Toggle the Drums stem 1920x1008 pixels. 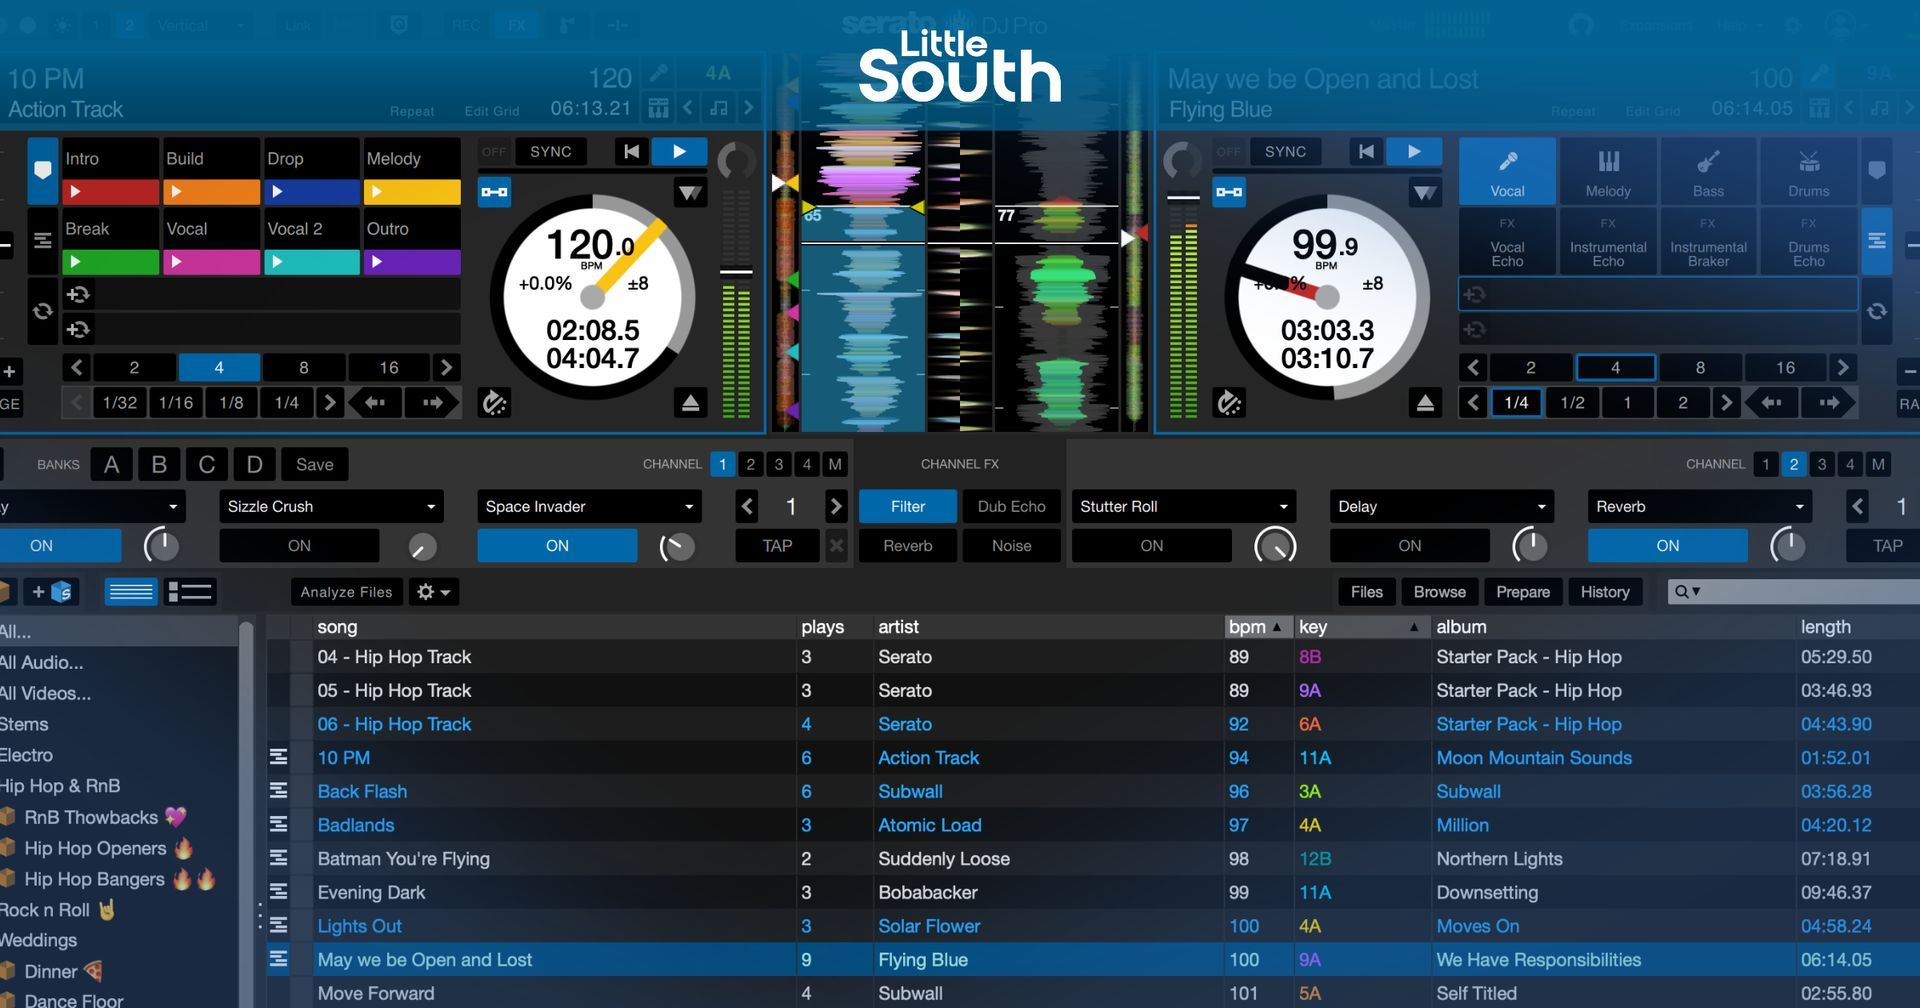(1808, 171)
